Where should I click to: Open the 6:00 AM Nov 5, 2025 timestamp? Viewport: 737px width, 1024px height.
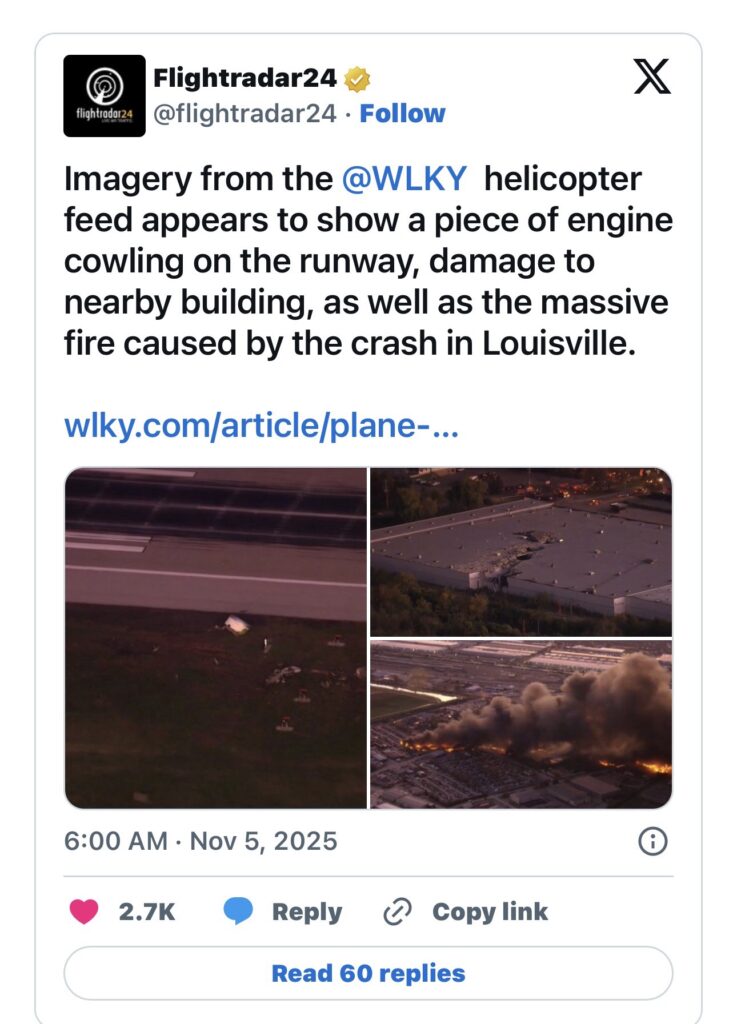(x=200, y=841)
